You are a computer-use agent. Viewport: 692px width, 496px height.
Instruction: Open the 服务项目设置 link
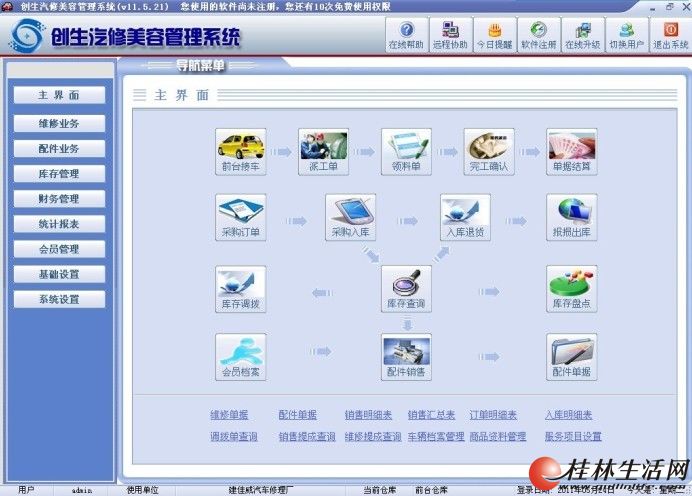pos(573,437)
